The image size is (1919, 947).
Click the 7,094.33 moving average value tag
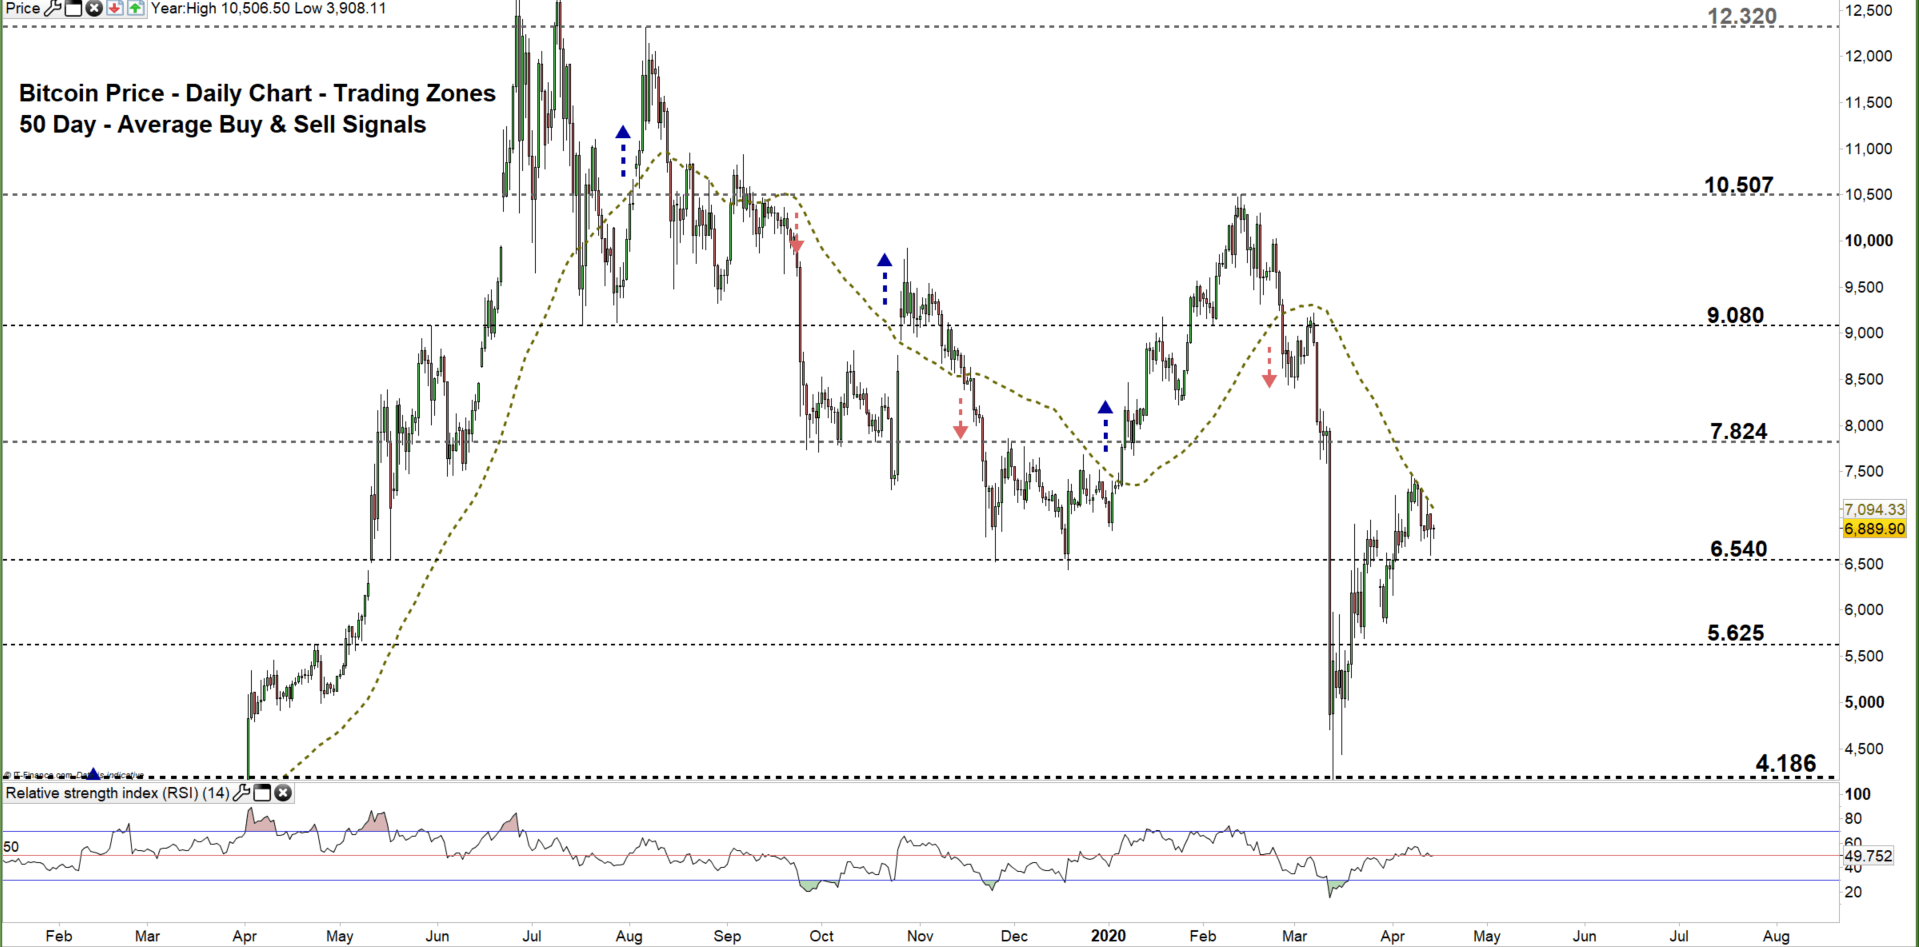(1875, 510)
